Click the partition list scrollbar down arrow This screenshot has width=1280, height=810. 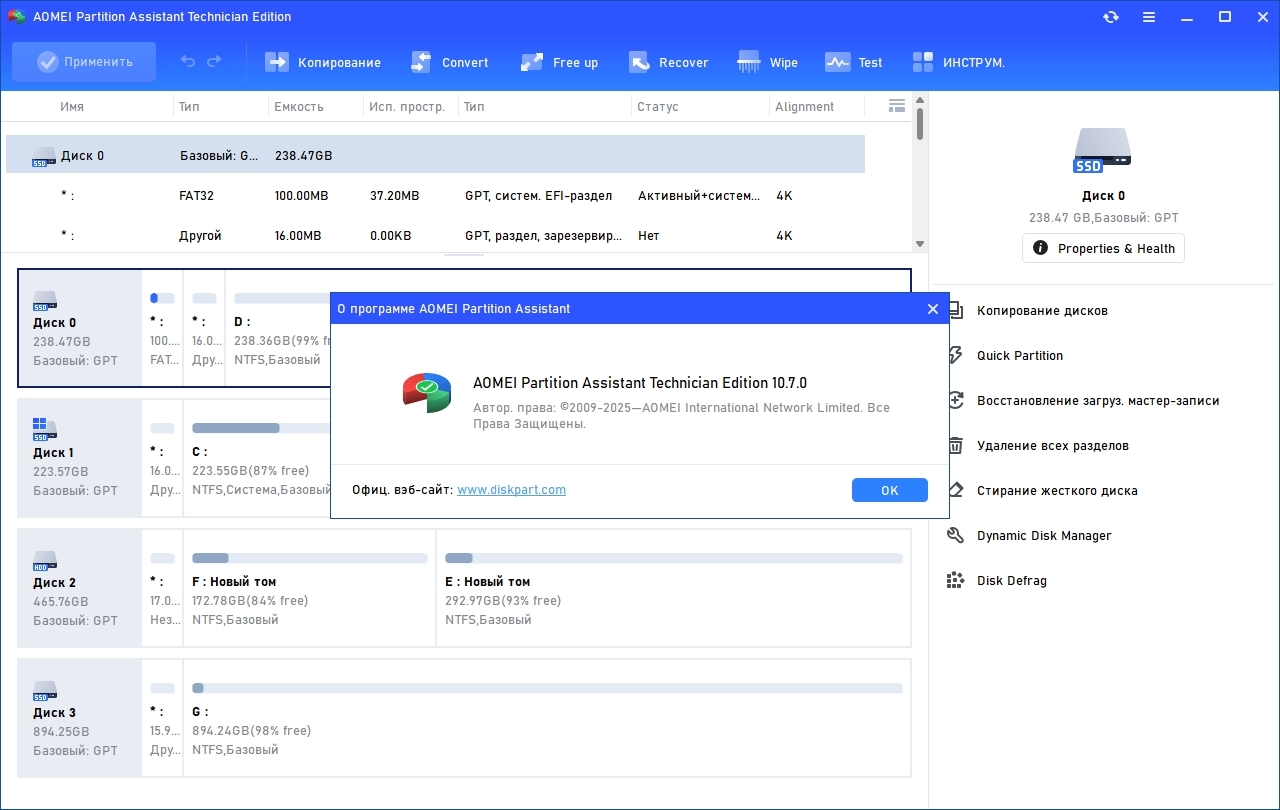coord(920,243)
